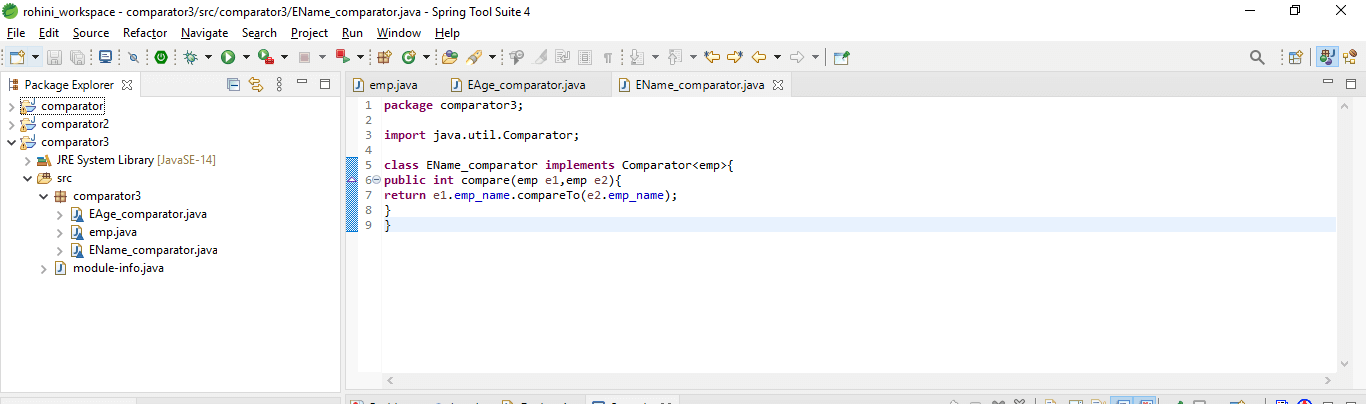Open the Source menu

point(91,33)
